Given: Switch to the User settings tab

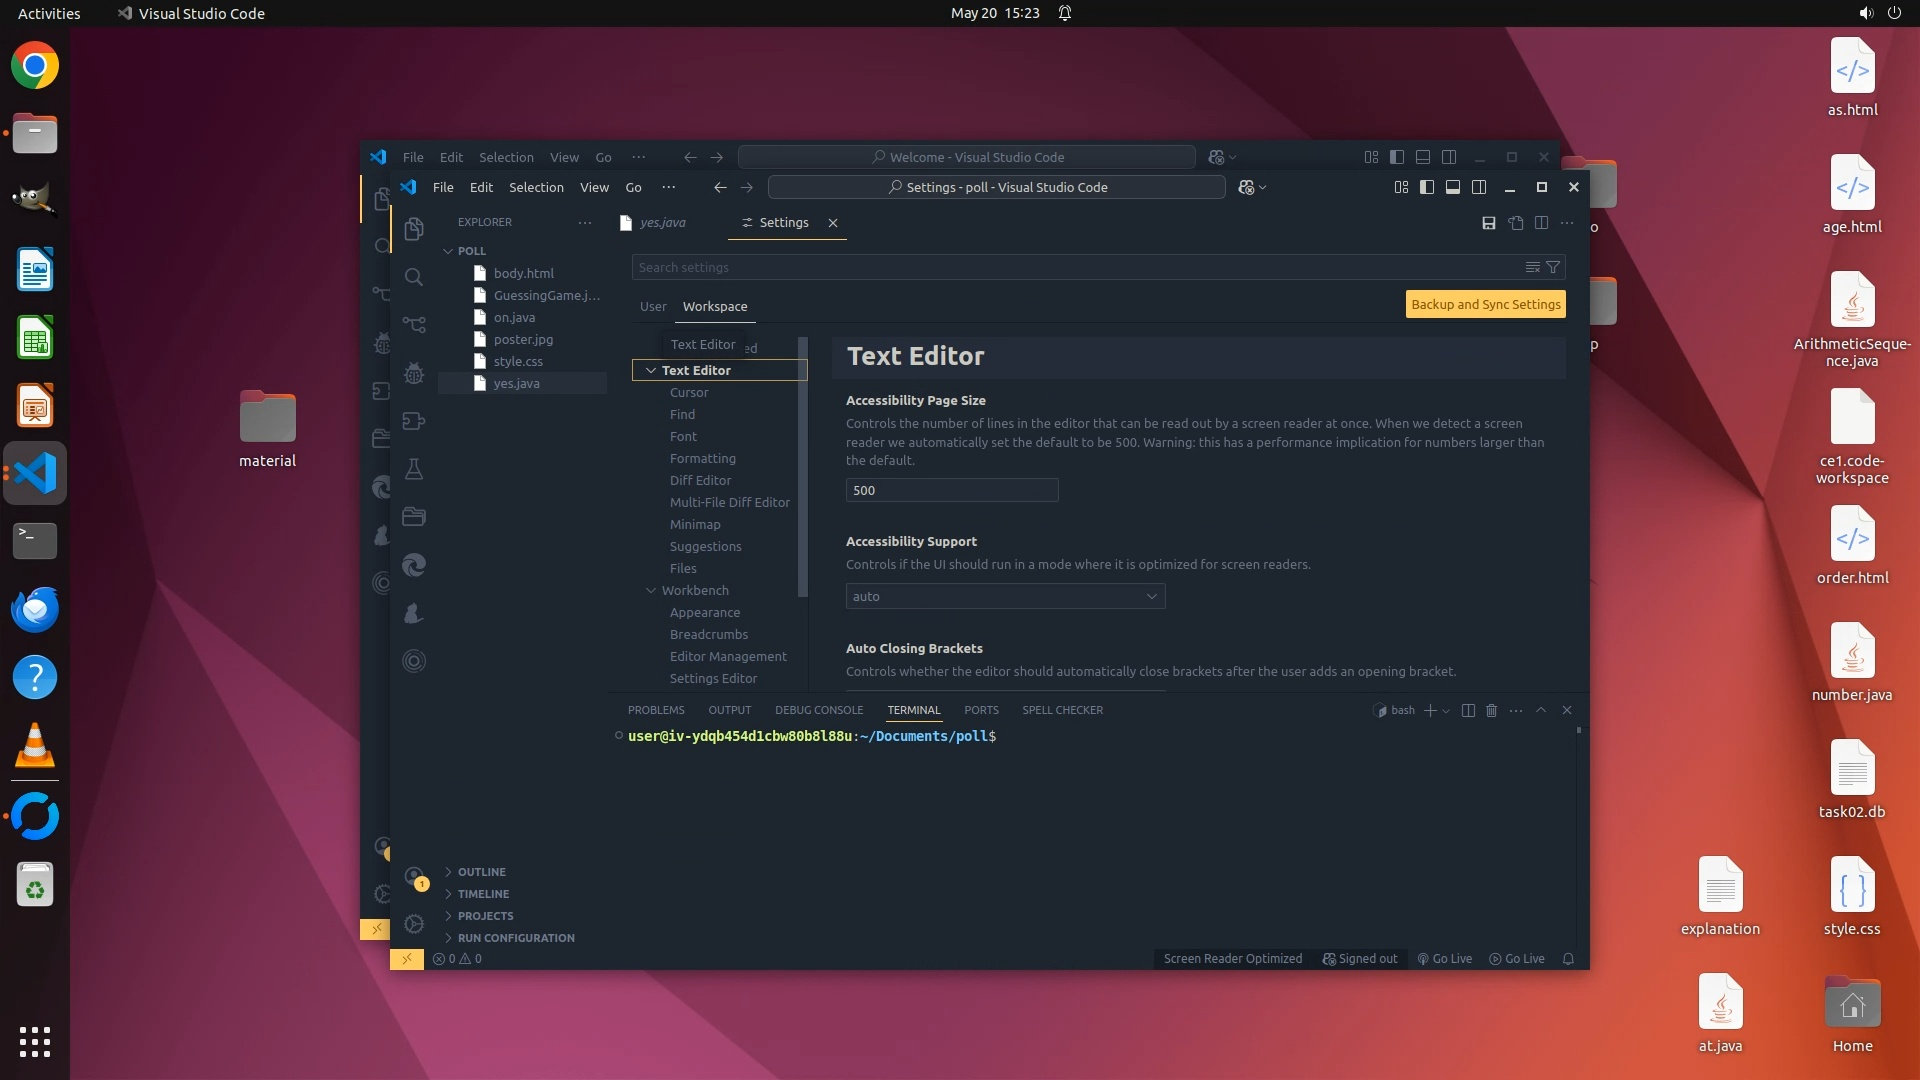Looking at the screenshot, I should [x=653, y=306].
